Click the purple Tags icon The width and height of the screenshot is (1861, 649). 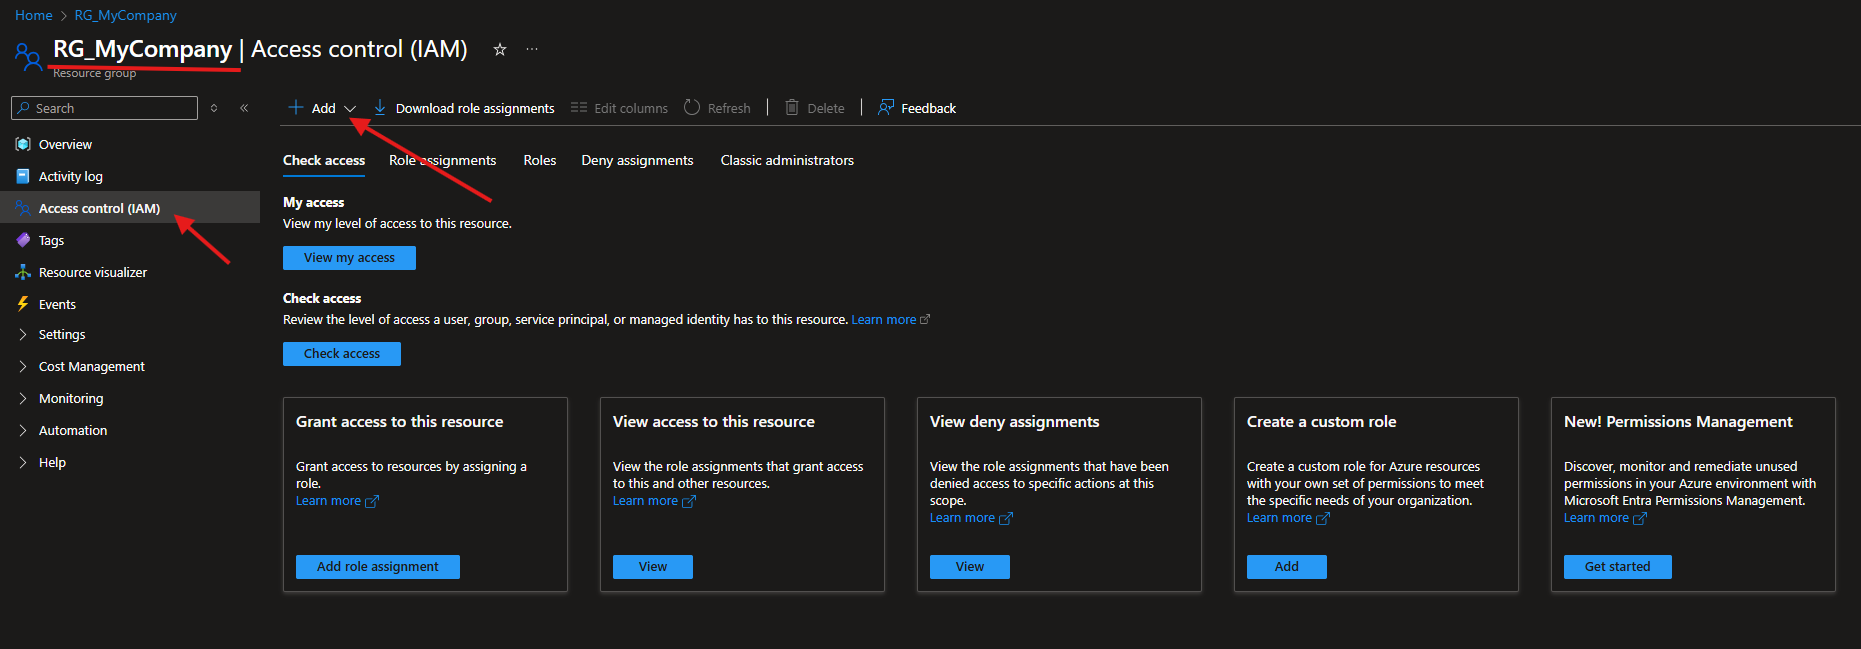[23, 240]
